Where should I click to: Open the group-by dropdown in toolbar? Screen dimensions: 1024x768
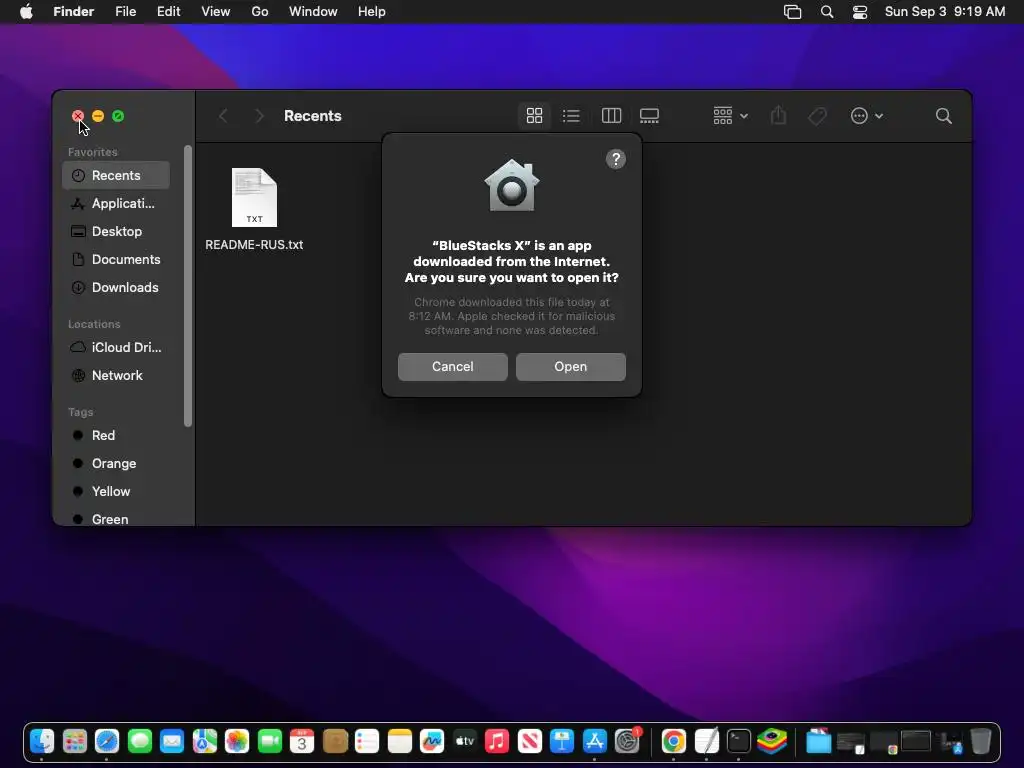click(730, 116)
